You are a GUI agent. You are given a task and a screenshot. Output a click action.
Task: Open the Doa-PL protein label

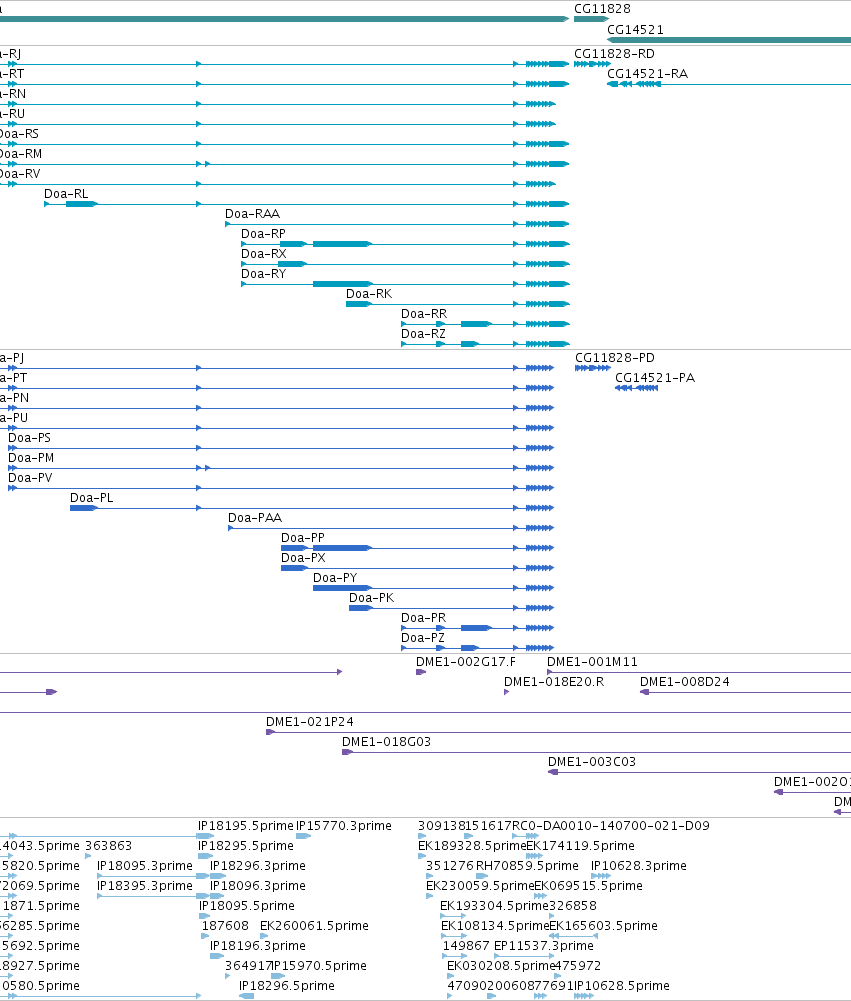click(x=92, y=498)
